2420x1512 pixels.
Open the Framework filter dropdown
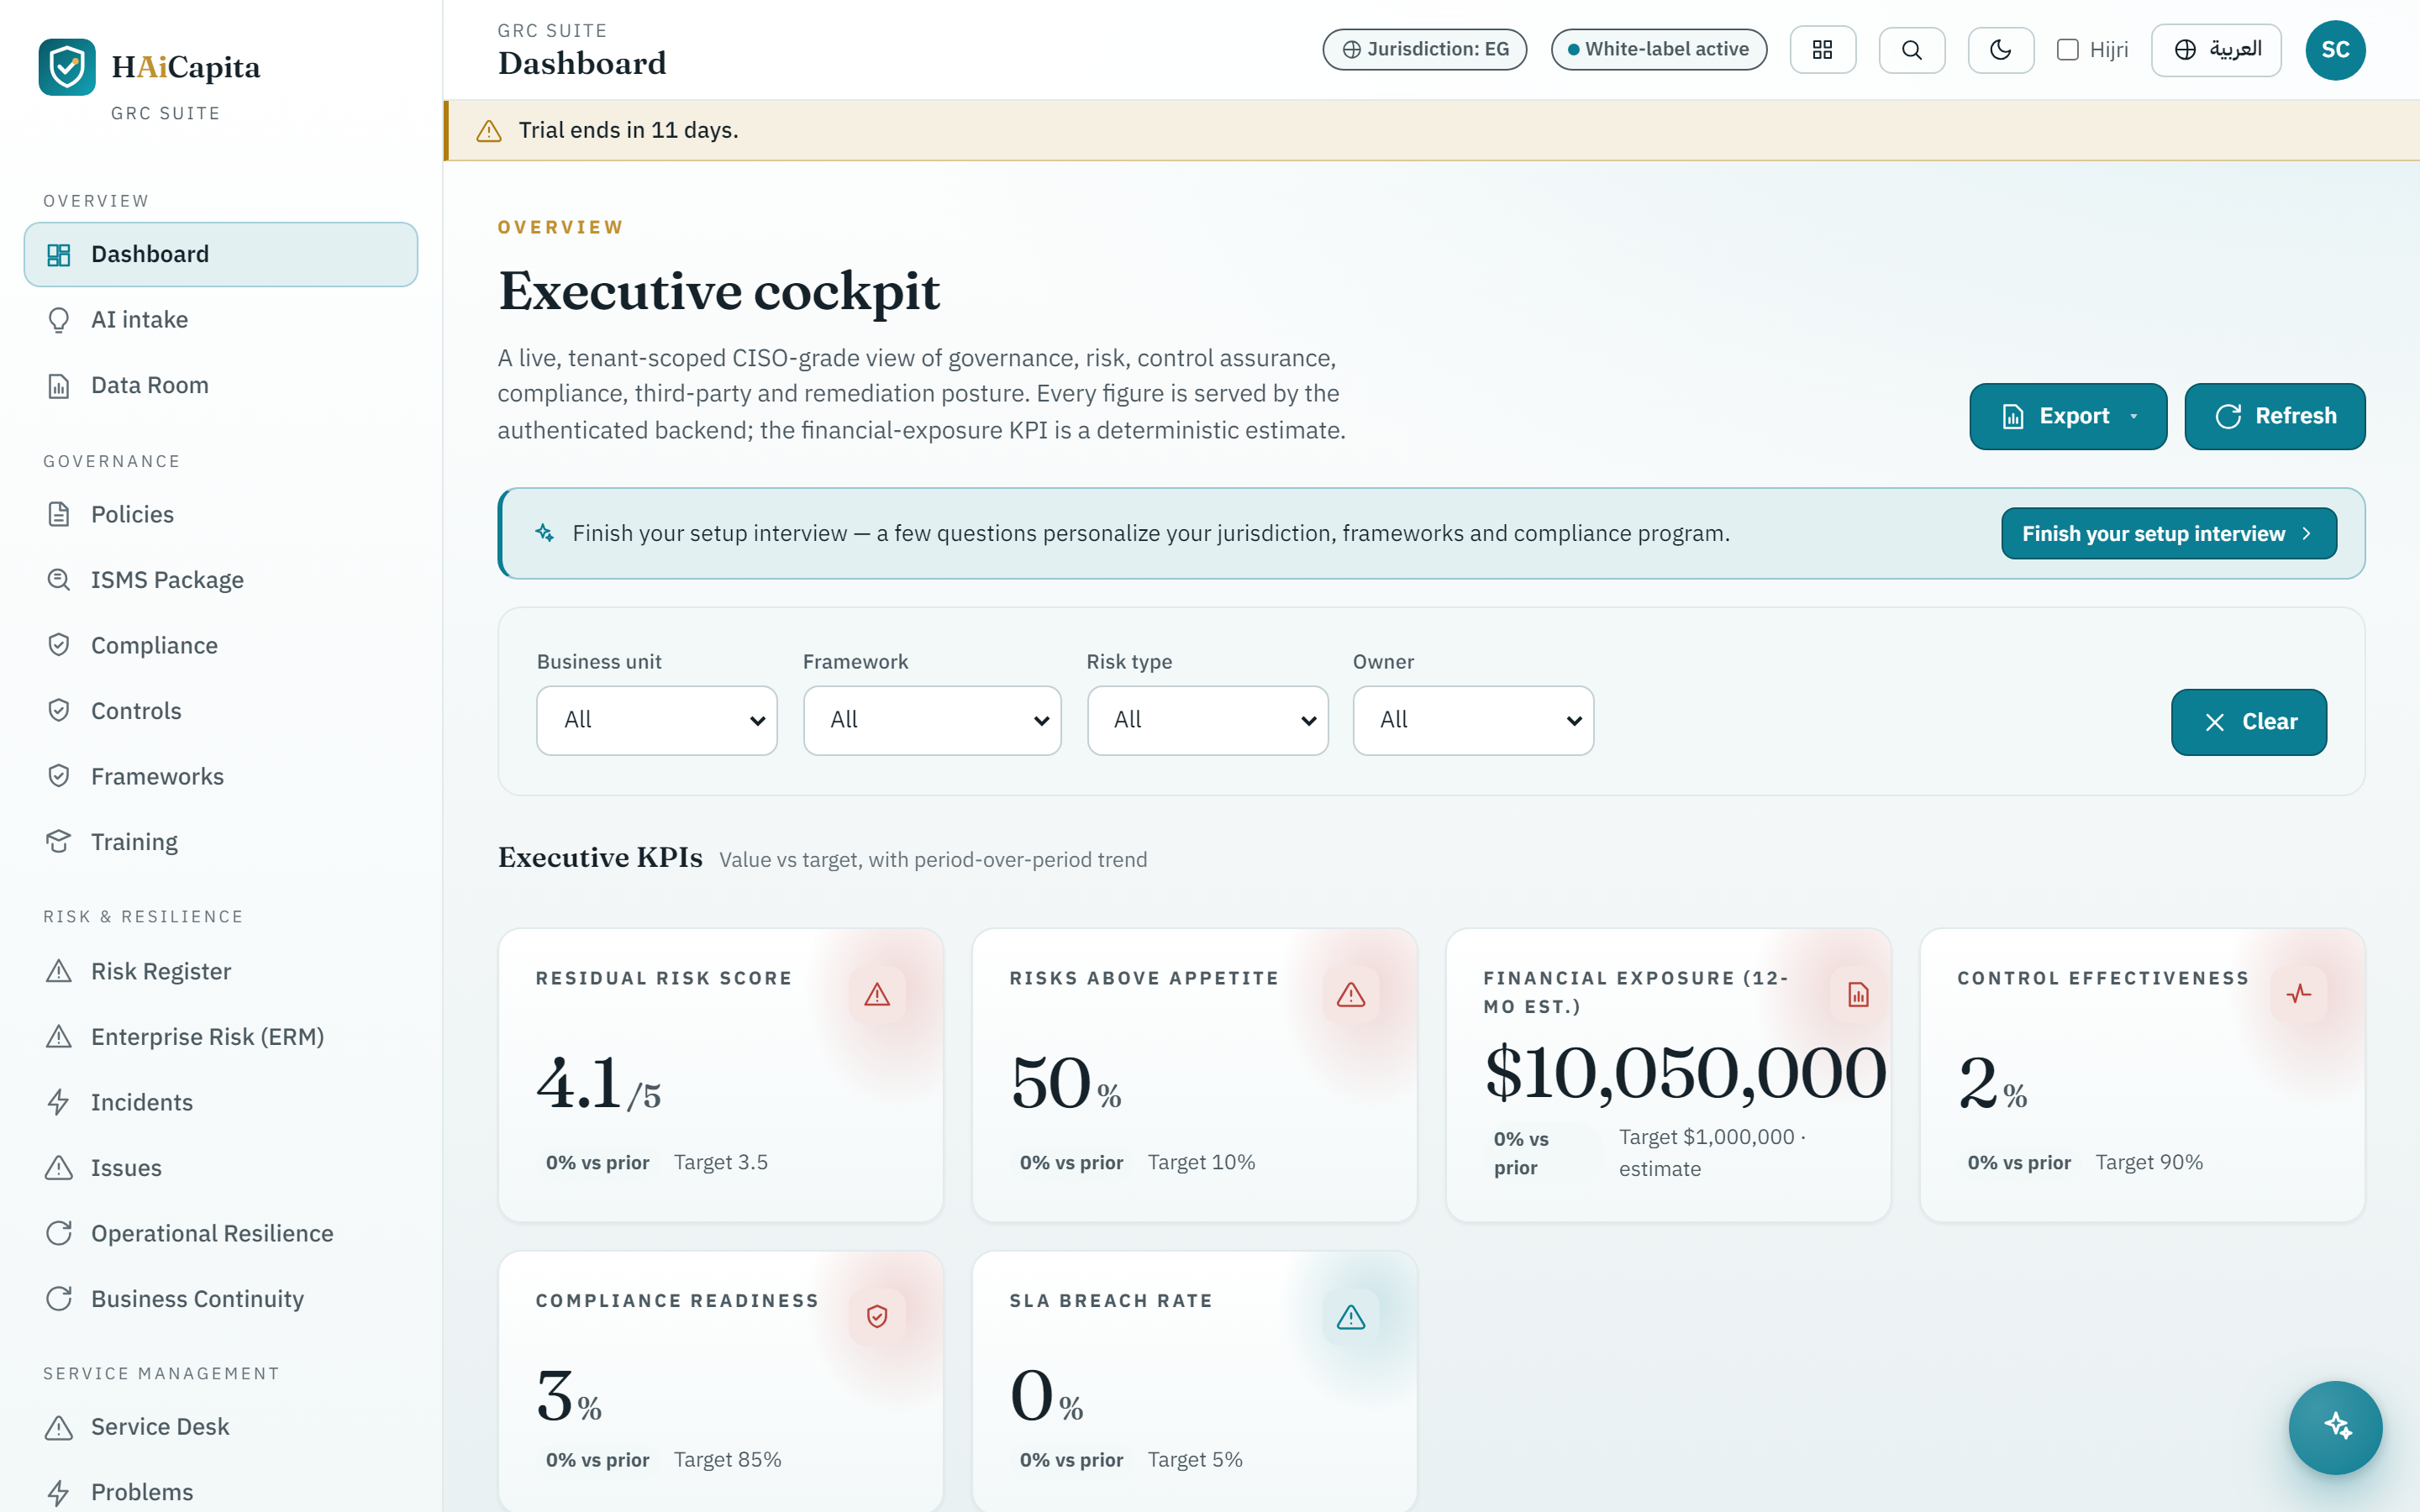pos(931,720)
